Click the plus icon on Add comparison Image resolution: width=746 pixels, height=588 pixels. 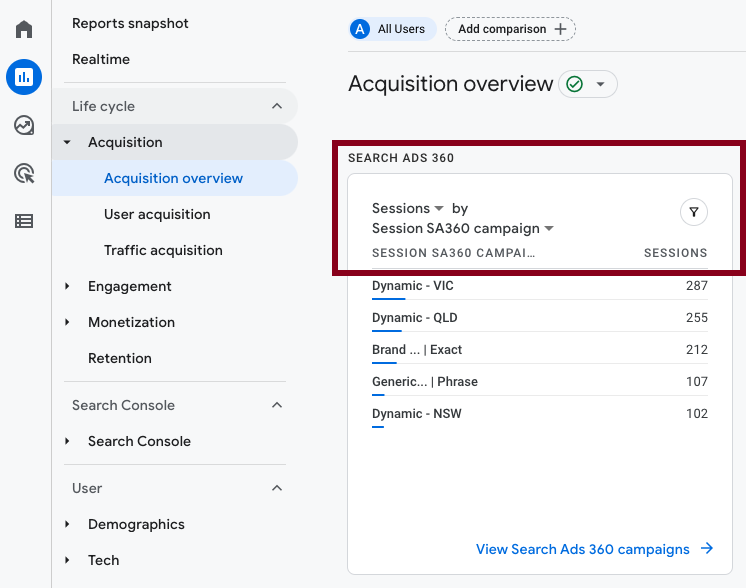pos(560,29)
